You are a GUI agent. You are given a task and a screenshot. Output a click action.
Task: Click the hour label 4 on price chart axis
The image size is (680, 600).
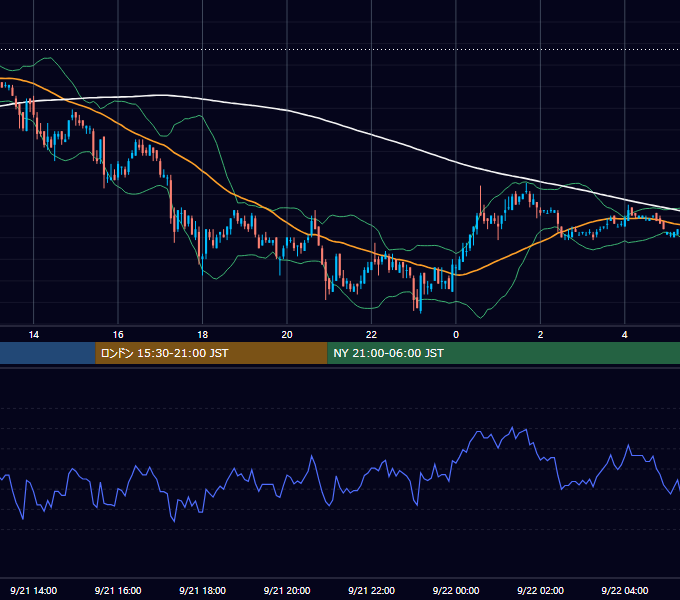pyautogui.click(x=625, y=335)
